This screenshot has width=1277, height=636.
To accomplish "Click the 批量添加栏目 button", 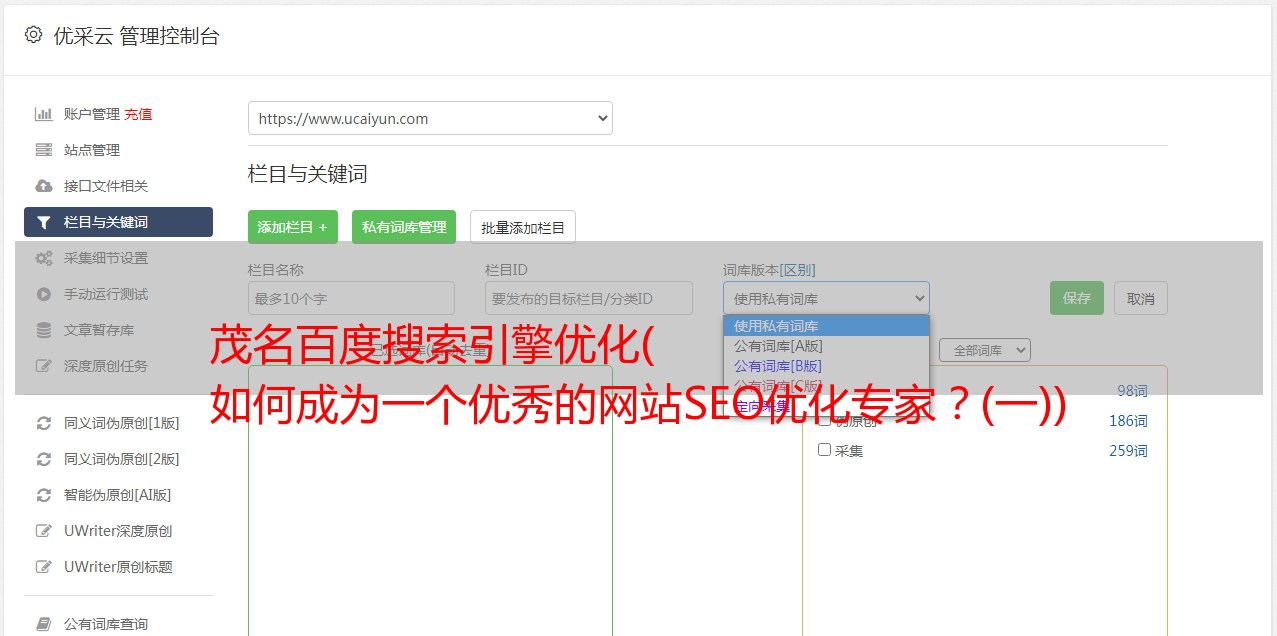I will coord(523,227).
